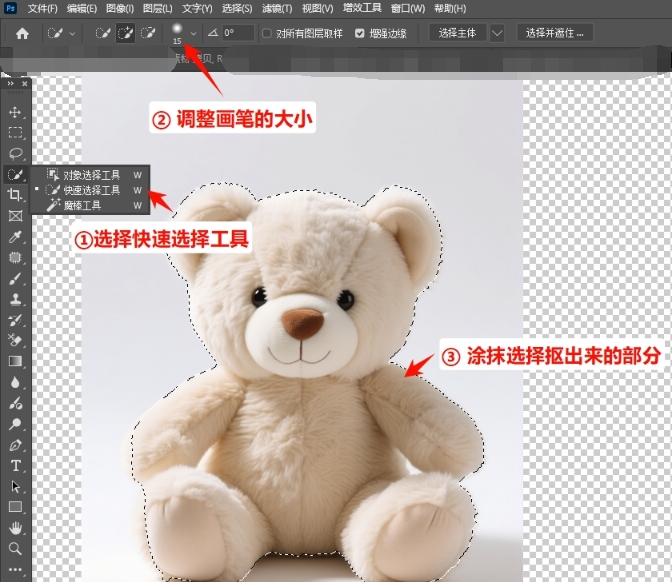Choose New Selection mode button

point(103,33)
